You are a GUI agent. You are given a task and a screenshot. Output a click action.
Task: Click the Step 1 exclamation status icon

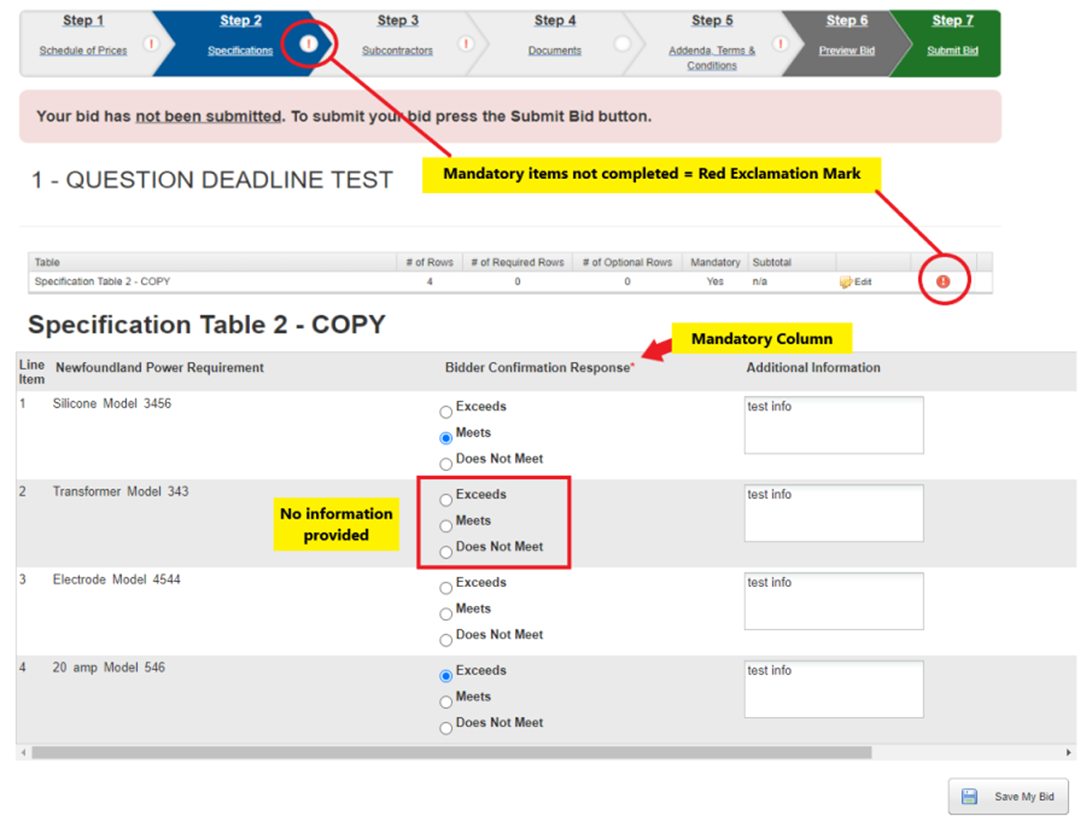151,44
